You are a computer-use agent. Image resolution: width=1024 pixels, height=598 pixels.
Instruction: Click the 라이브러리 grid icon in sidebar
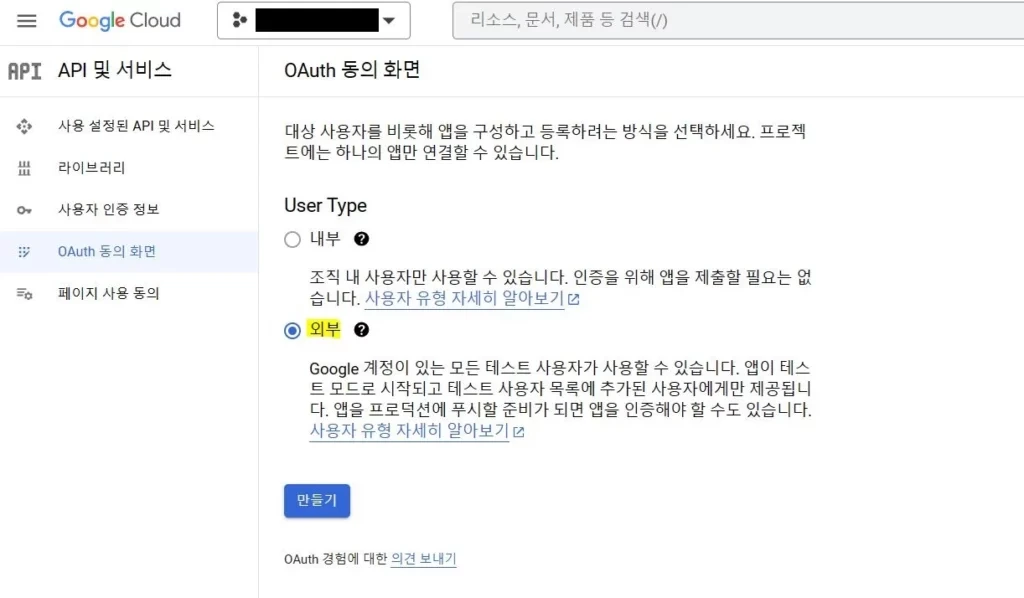coord(24,168)
